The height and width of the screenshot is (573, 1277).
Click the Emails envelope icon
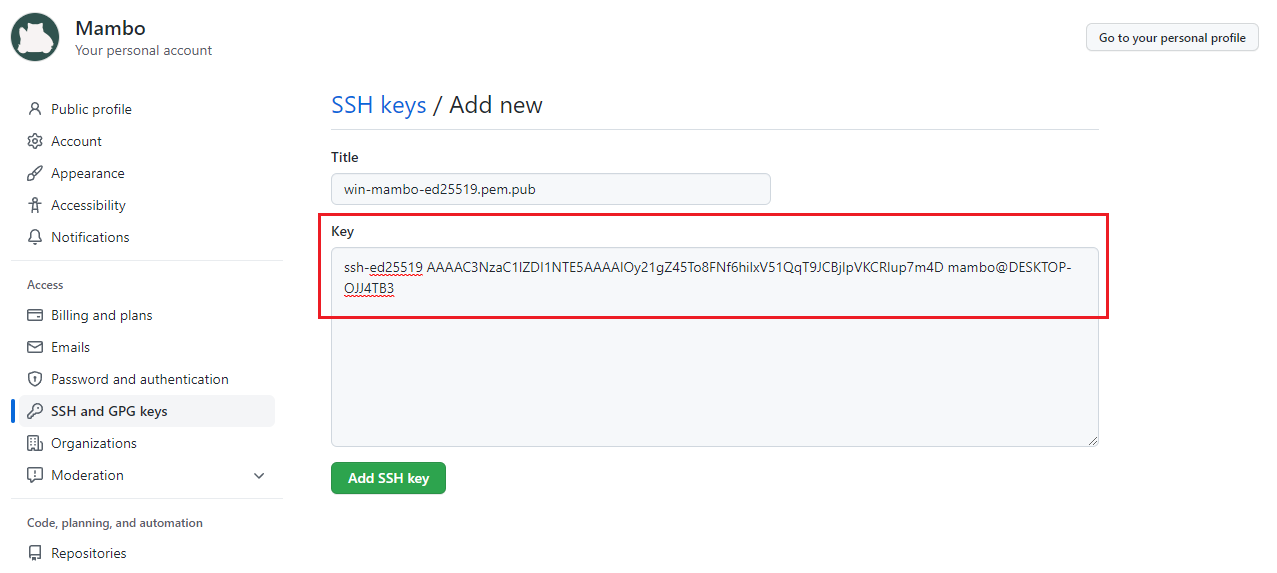click(x=35, y=347)
